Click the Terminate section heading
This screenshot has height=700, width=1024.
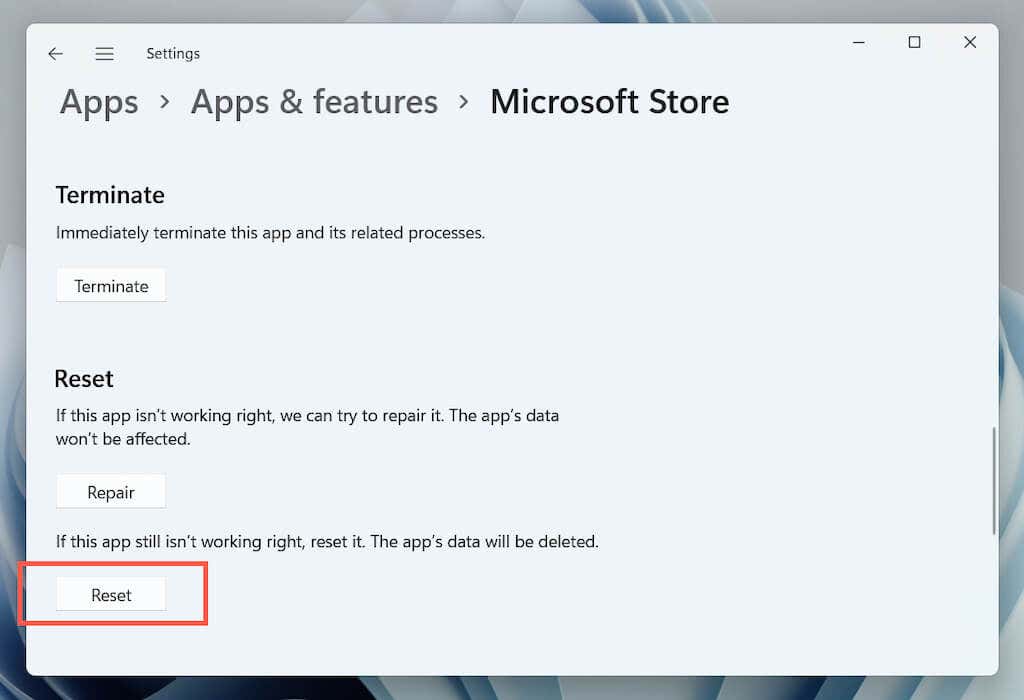(x=110, y=195)
